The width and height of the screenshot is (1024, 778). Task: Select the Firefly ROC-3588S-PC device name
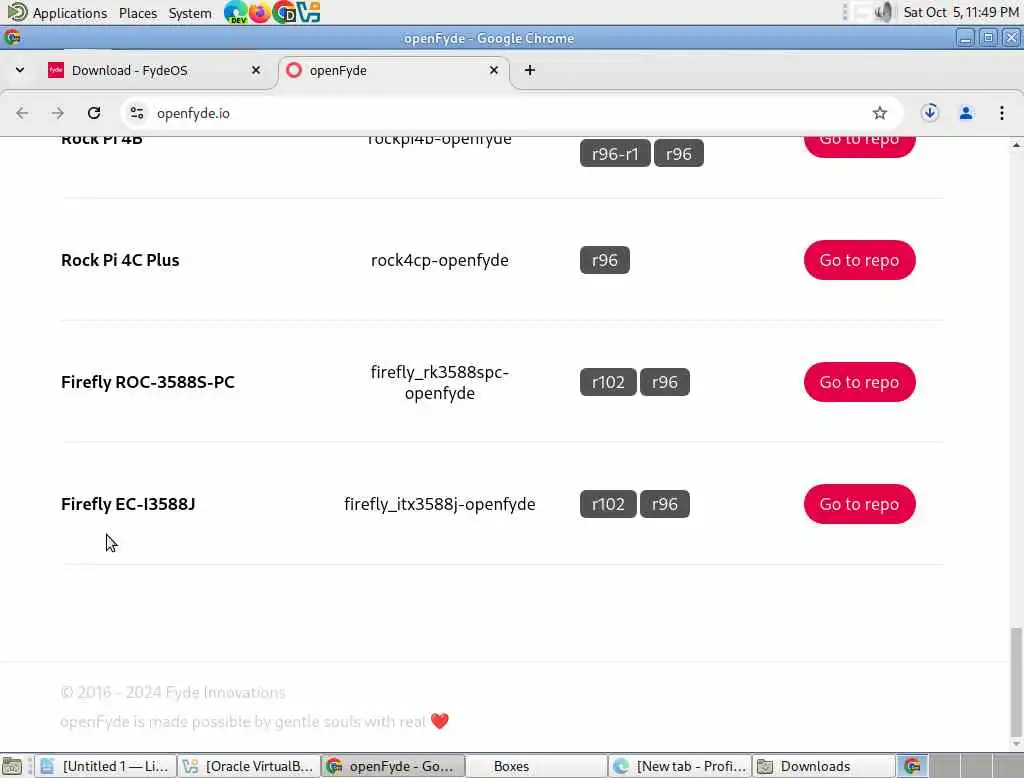(148, 382)
